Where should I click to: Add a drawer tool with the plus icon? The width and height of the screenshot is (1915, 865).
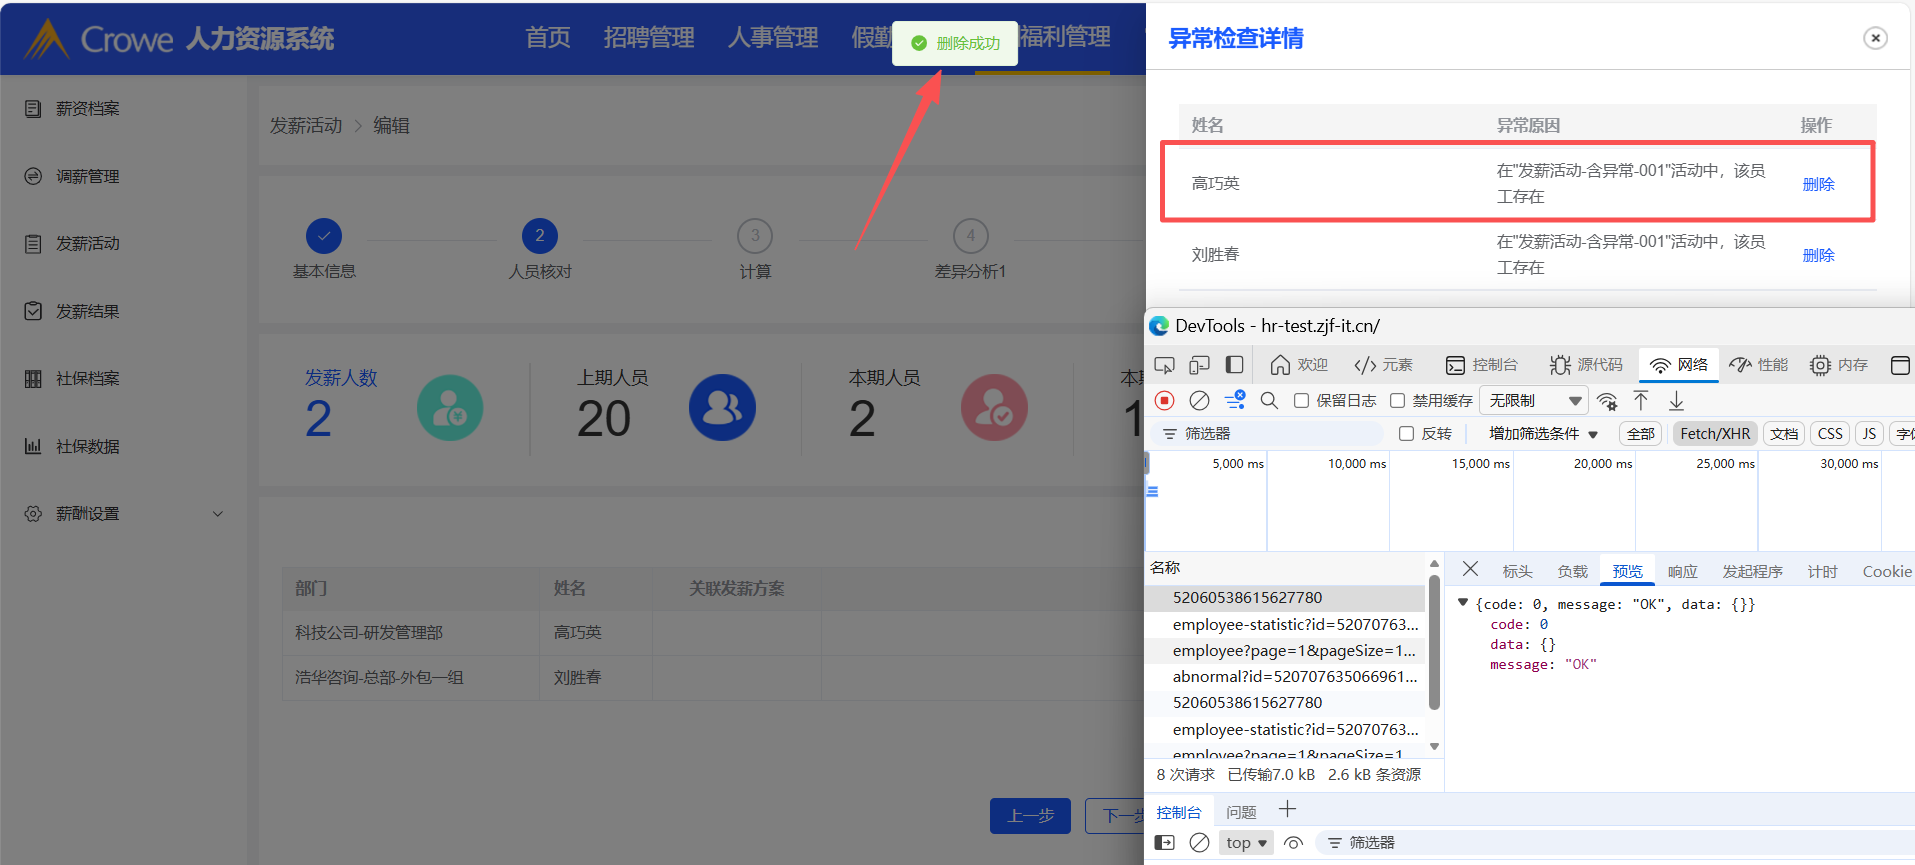click(x=1287, y=809)
